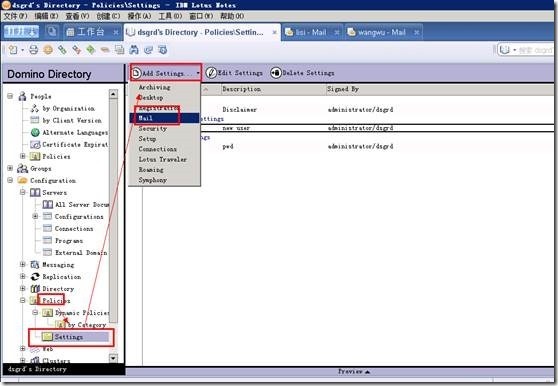Click the 打开 open button
The height and width of the screenshot is (386, 558).
21,32
